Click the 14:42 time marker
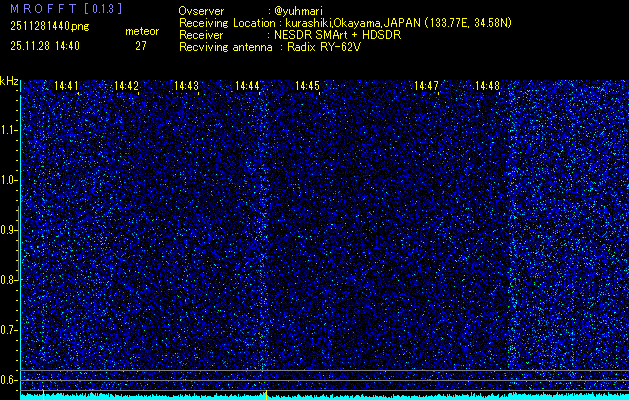The image size is (629, 400). click(x=126, y=85)
